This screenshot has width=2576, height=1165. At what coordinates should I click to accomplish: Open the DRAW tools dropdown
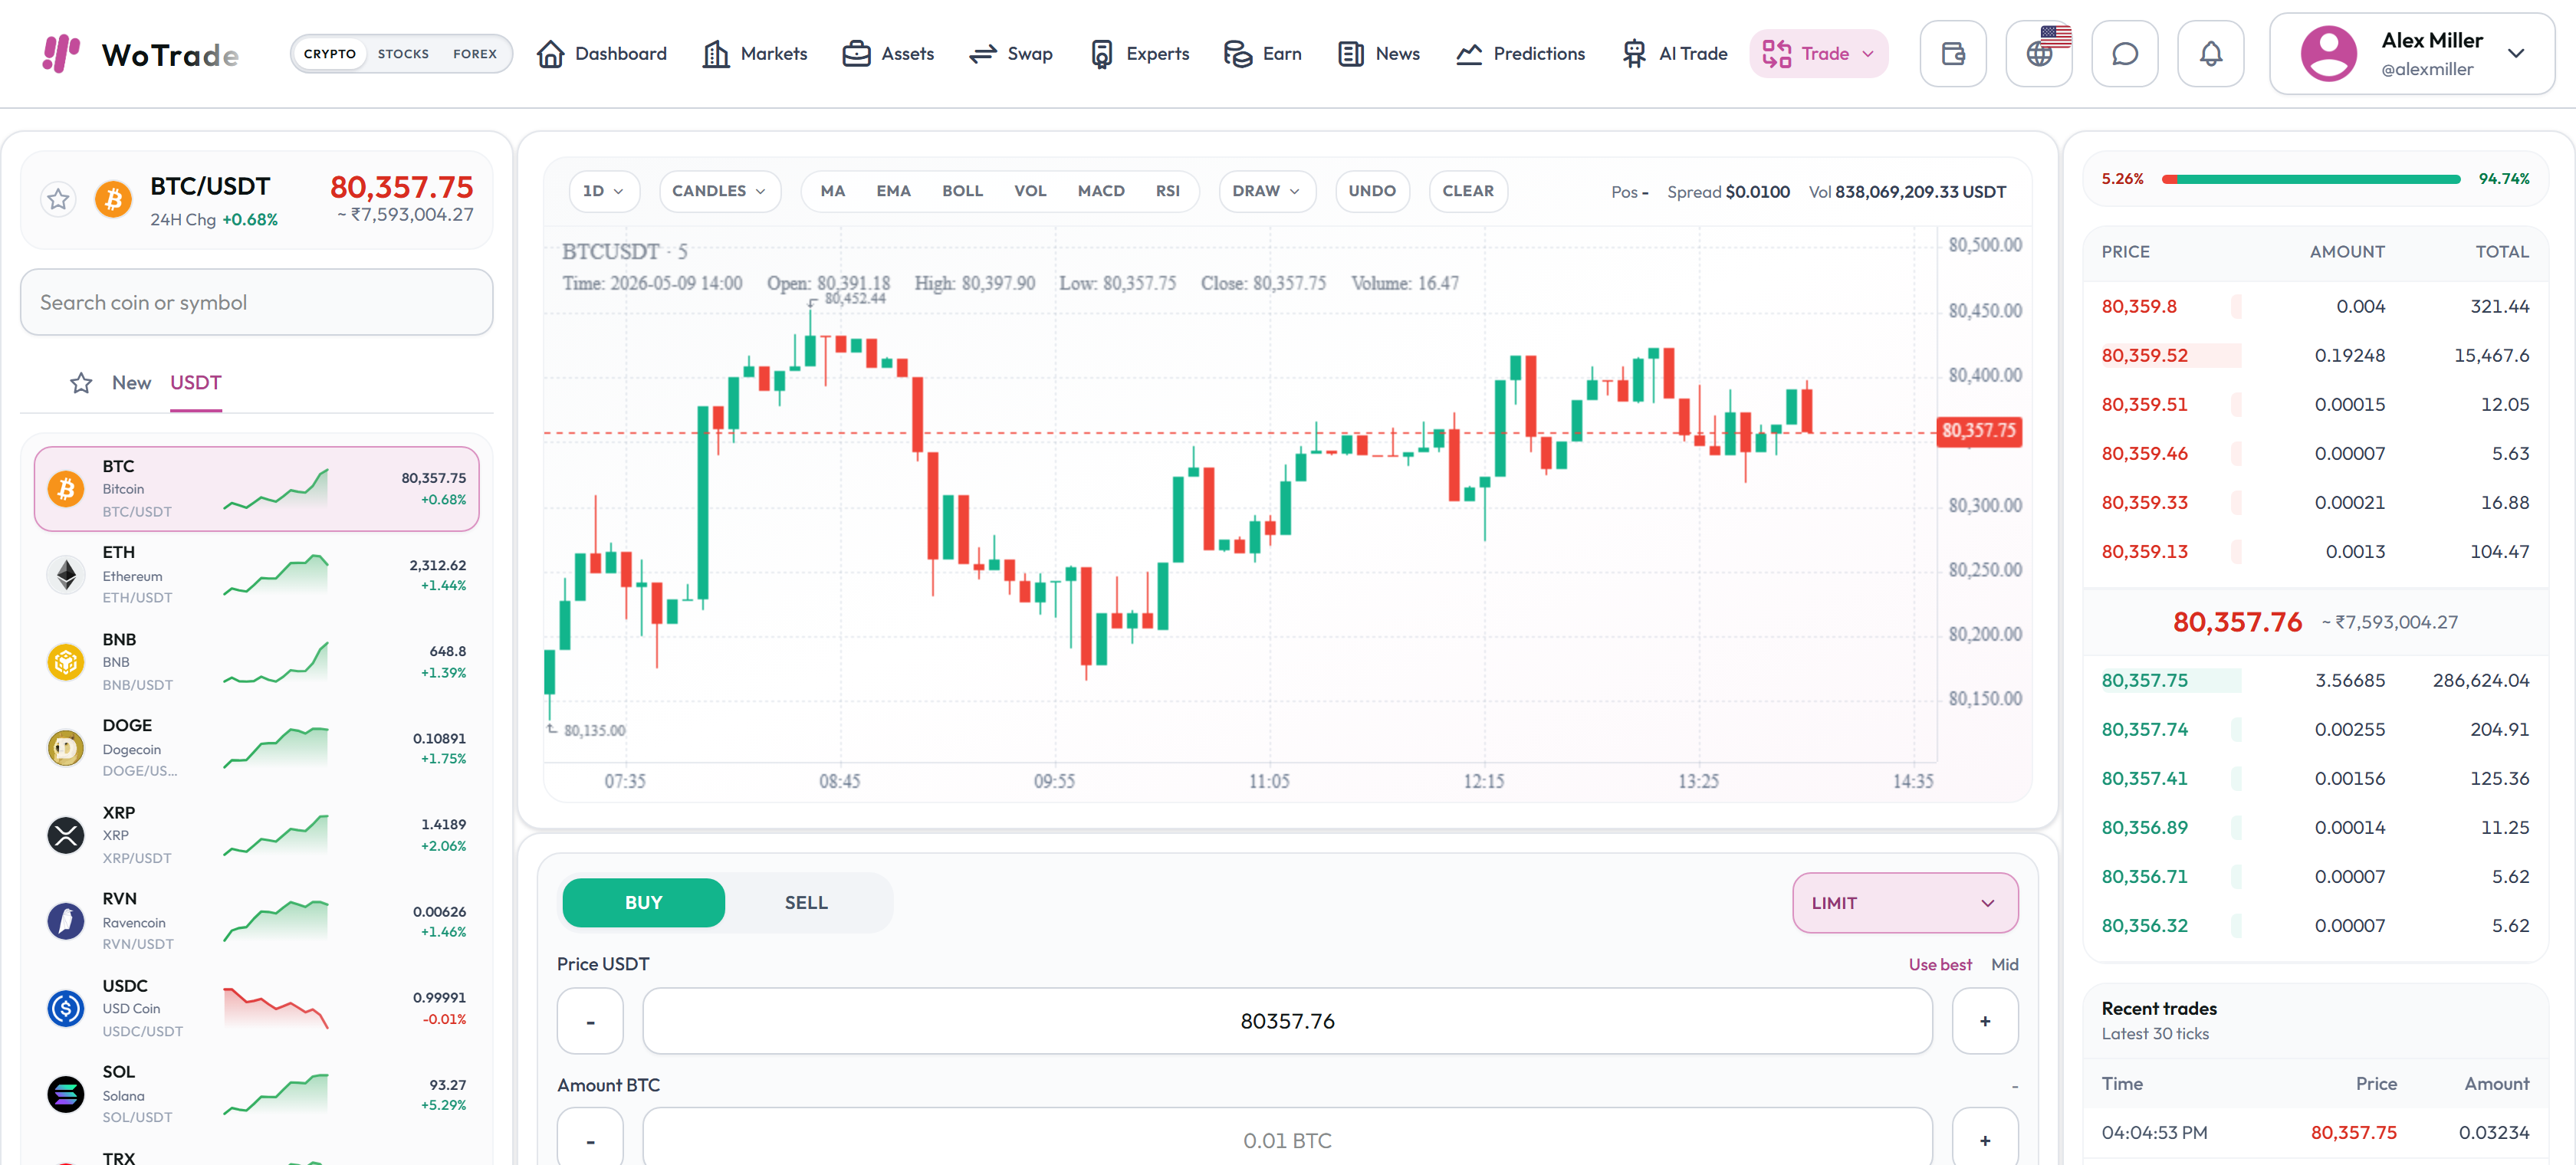pos(1266,191)
